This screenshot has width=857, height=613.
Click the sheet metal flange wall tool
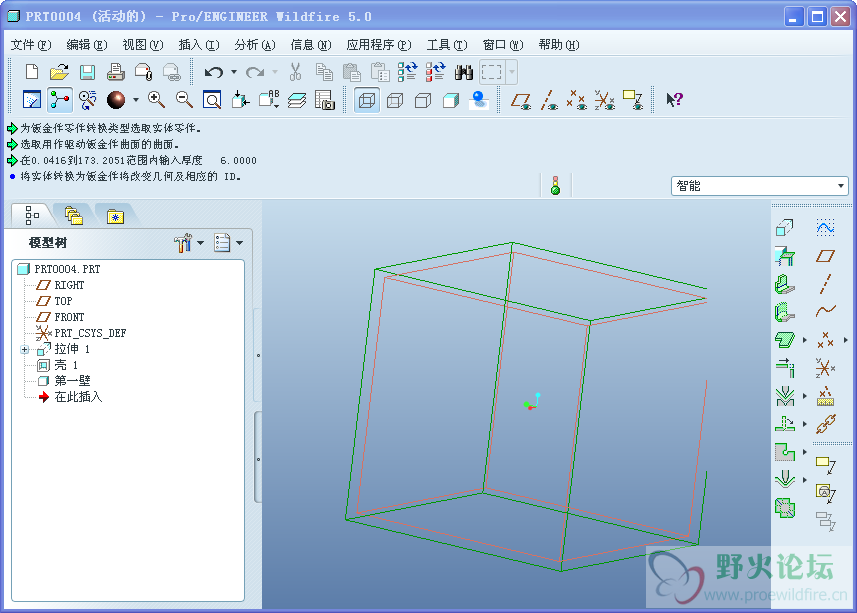pyautogui.click(x=785, y=312)
